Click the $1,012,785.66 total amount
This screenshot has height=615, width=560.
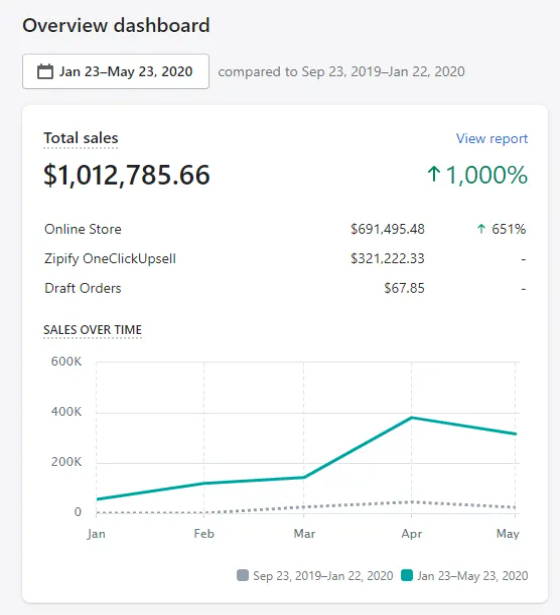tap(127, 175)
